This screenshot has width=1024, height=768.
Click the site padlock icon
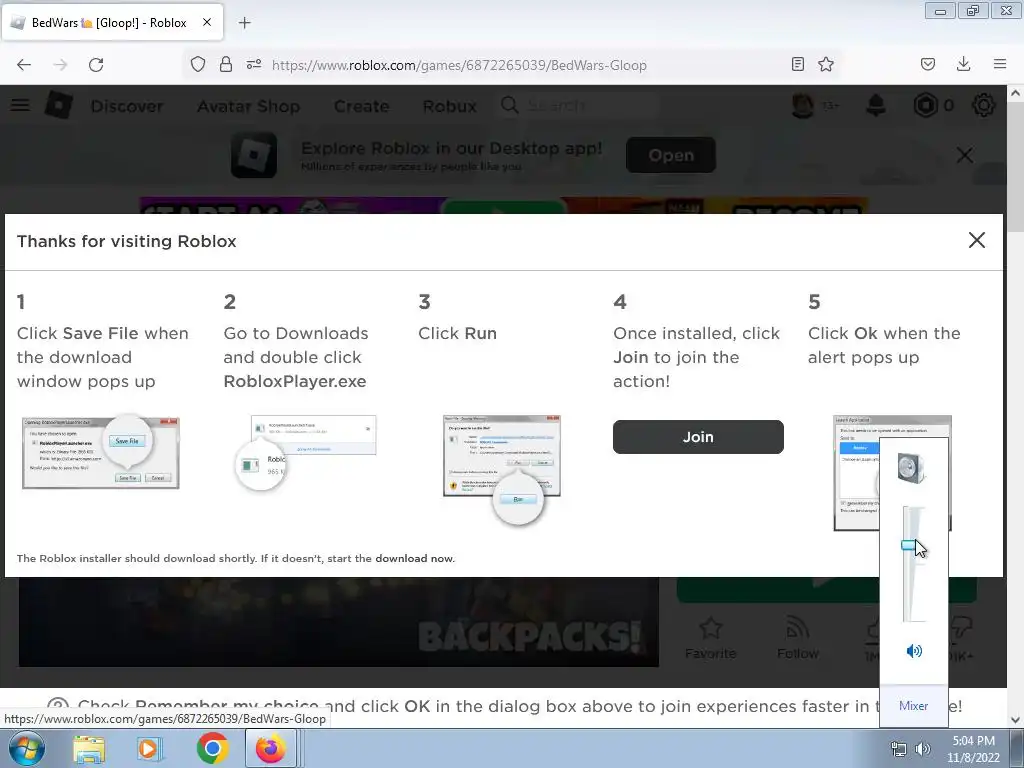226,64
